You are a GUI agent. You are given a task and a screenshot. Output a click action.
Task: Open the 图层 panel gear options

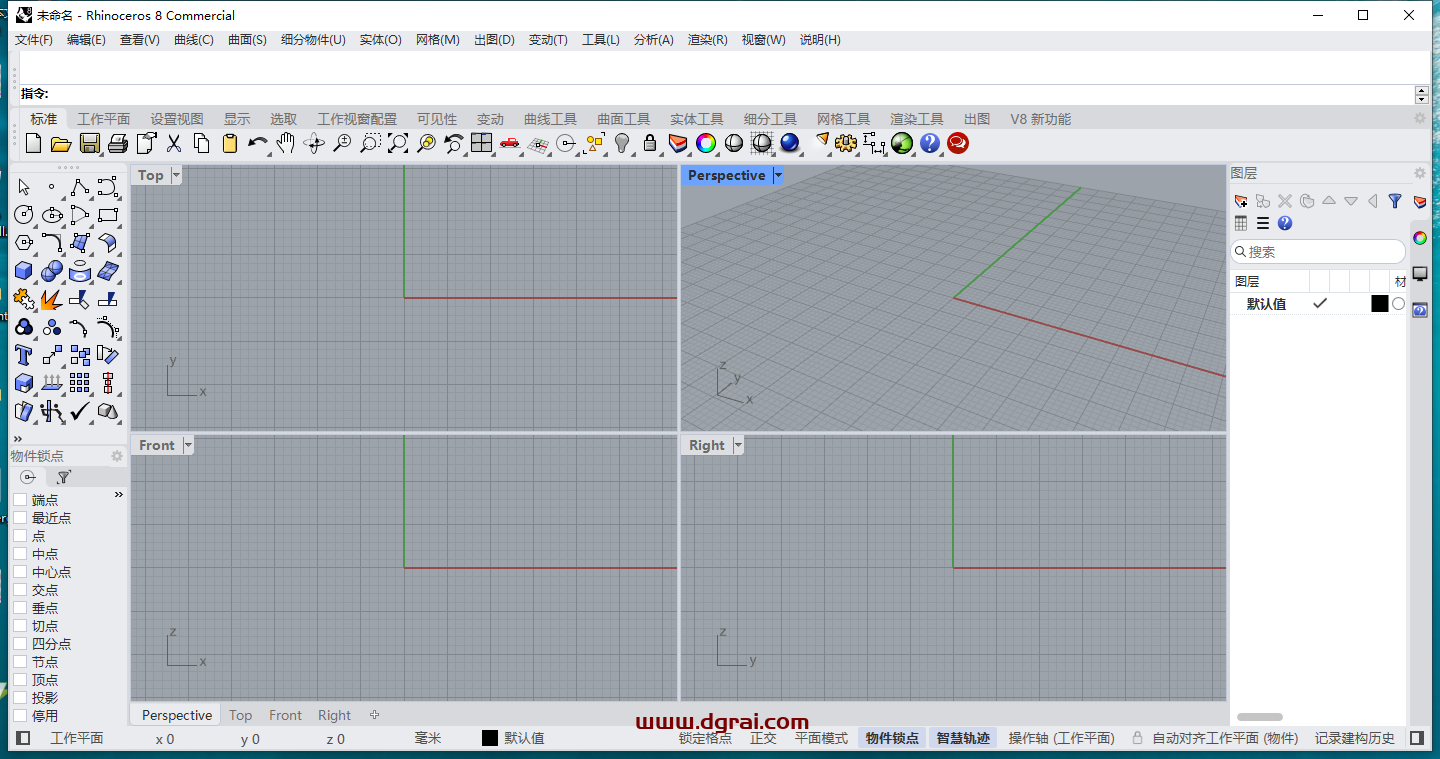tap(1420, 173)
